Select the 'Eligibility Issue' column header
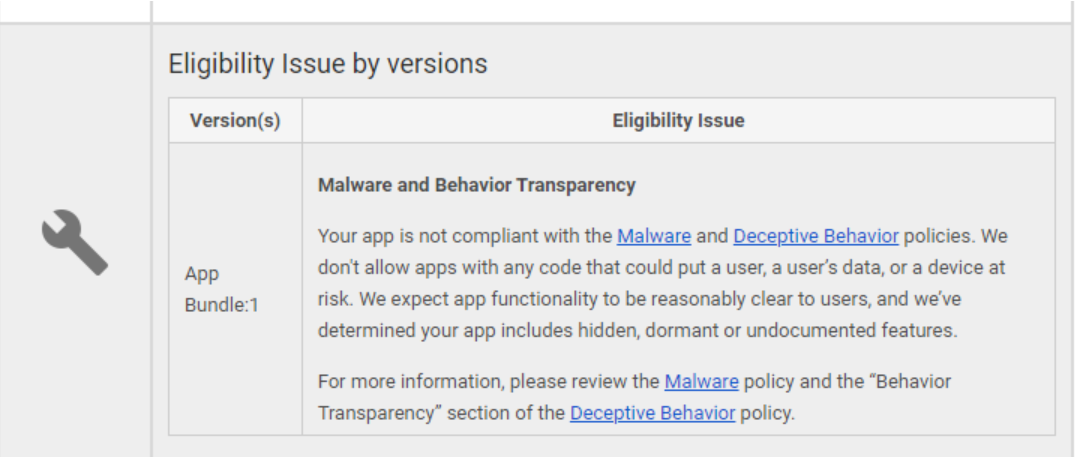 (x=678, y=121)
